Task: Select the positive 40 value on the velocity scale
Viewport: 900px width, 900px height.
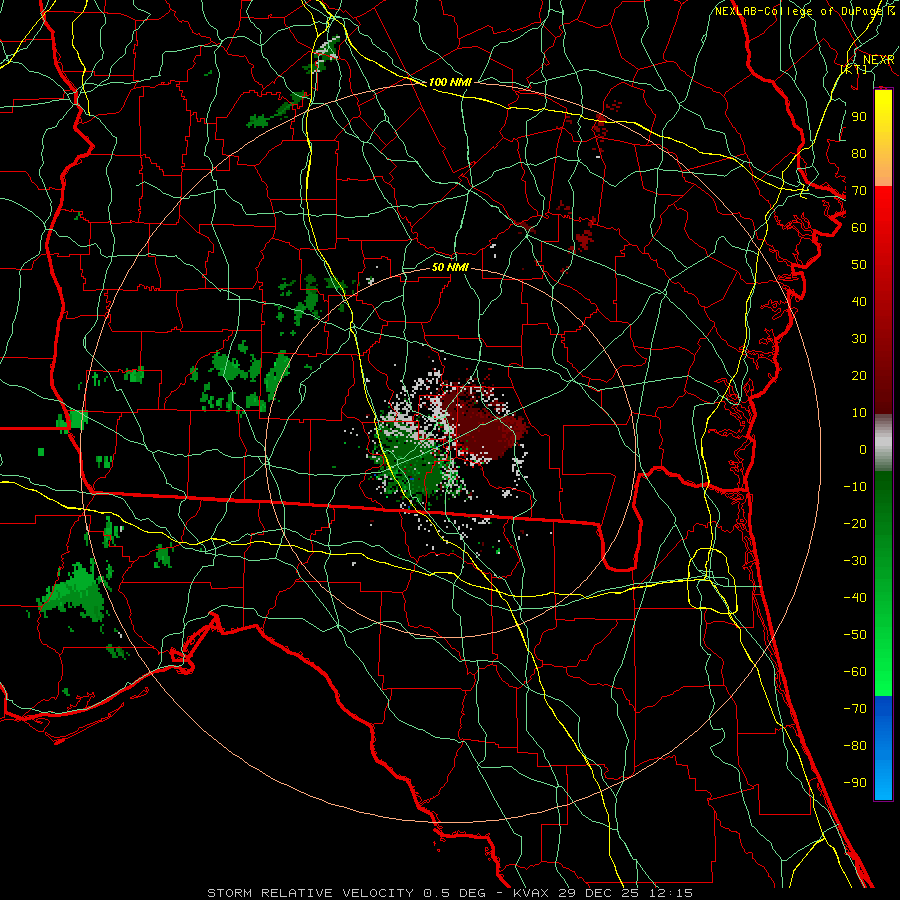Action: (x=859, y=302)
